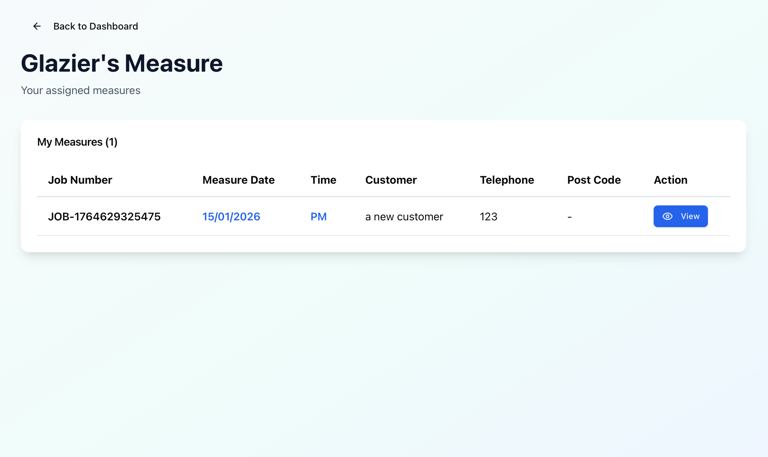This screenshot has width=768, height=457.
Task: Click the Measure Date column header
Action: point(238,180)
